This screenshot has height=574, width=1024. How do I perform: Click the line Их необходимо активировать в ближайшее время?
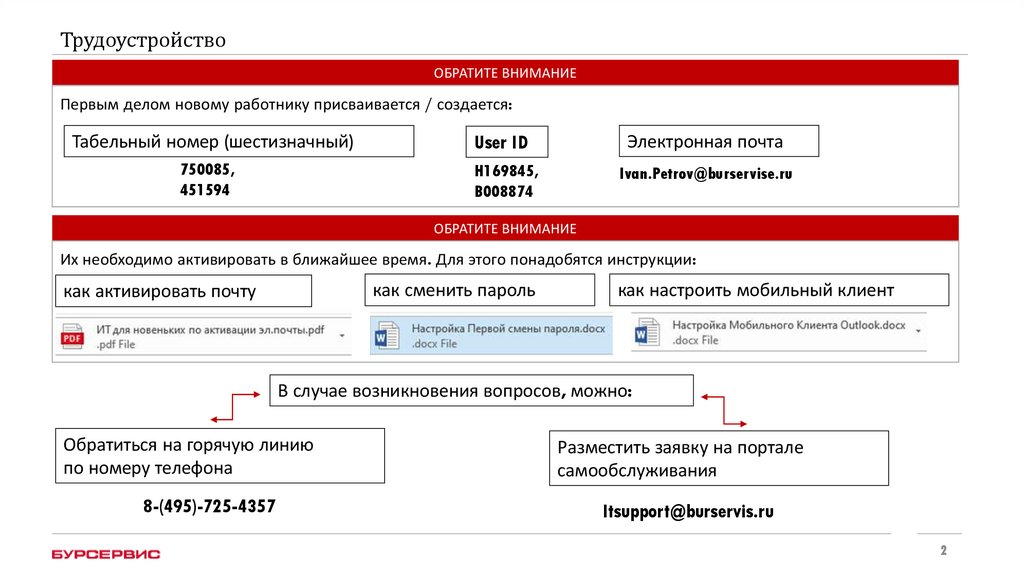click(378, 259)
